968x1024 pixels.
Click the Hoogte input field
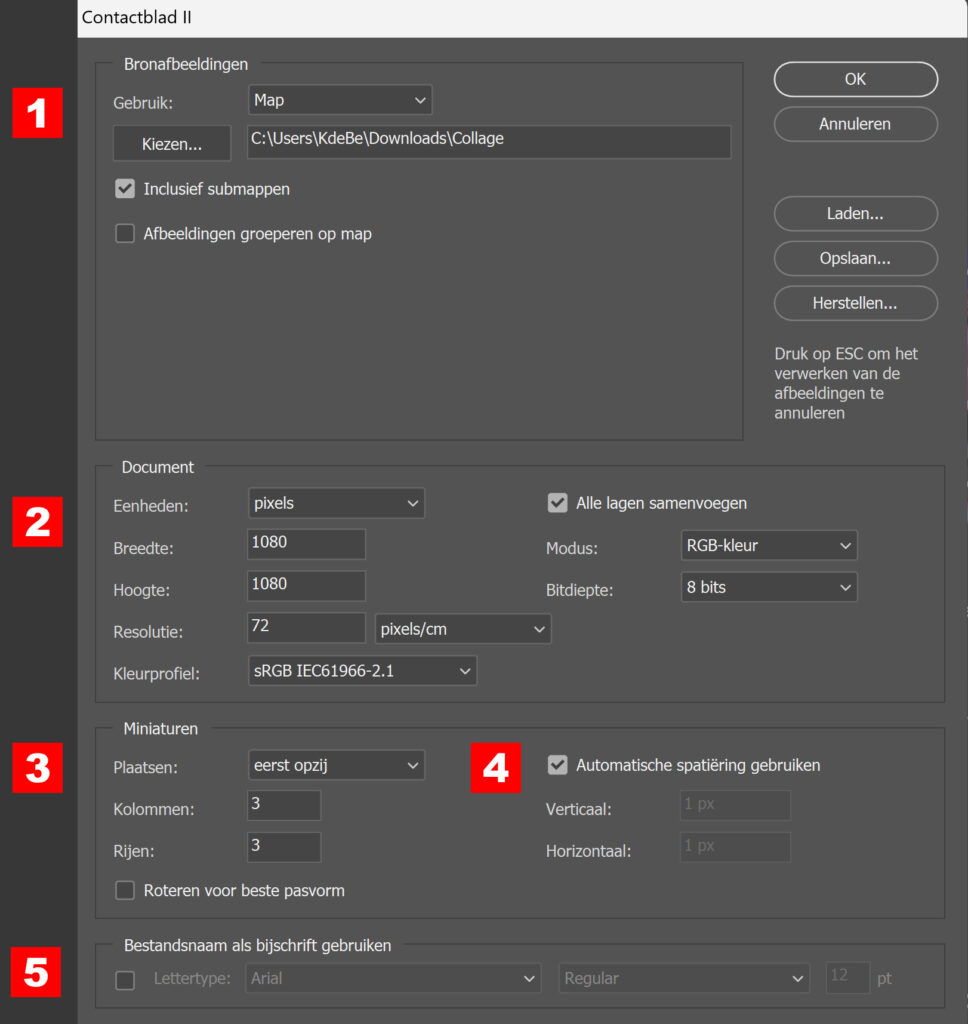(306, 585)
